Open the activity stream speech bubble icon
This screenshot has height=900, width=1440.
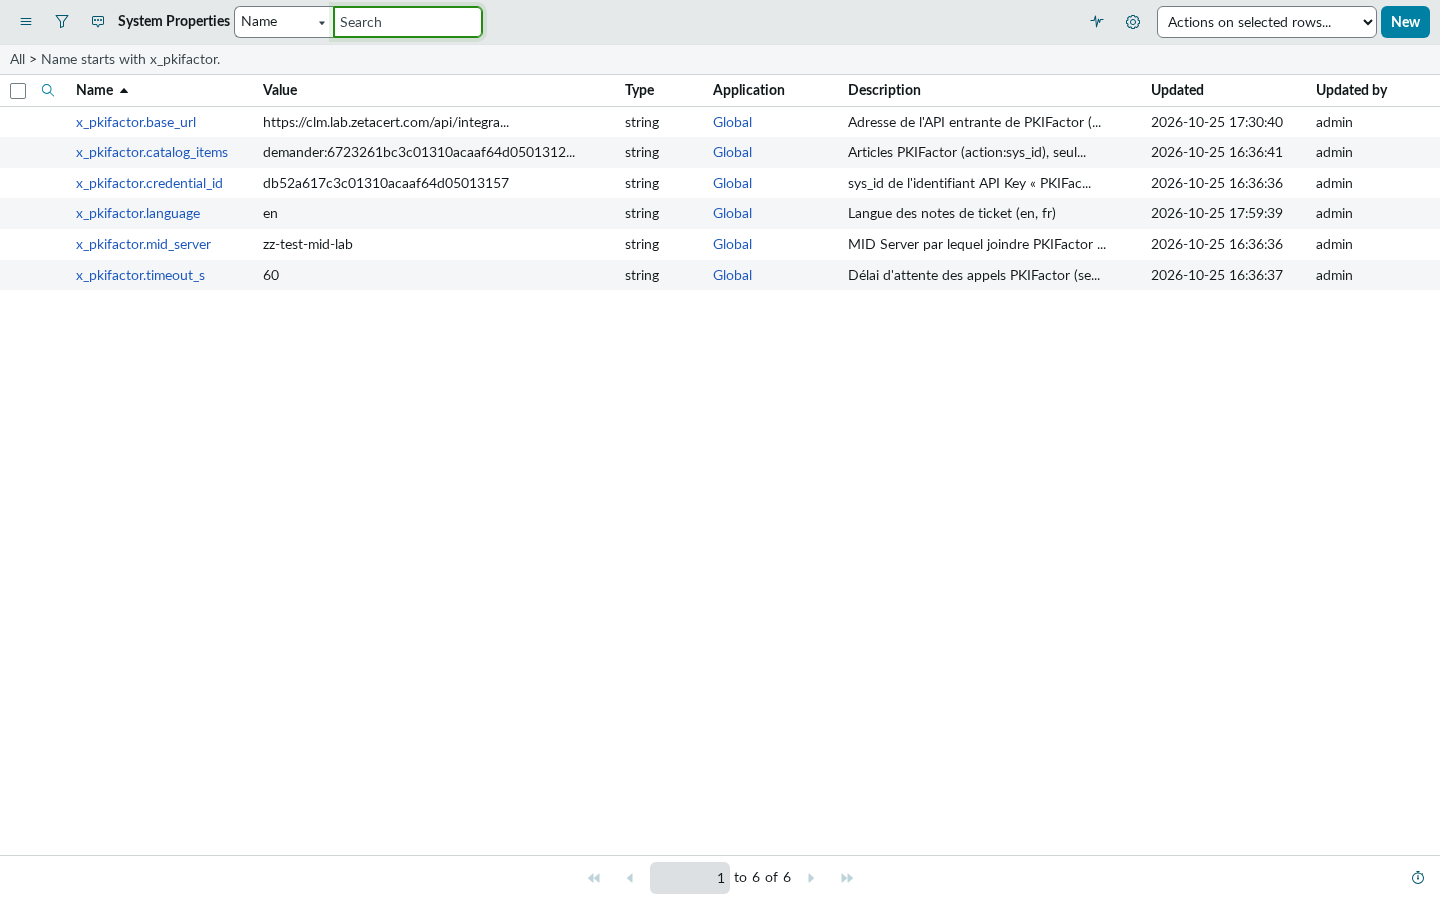[x=98, y=22]
